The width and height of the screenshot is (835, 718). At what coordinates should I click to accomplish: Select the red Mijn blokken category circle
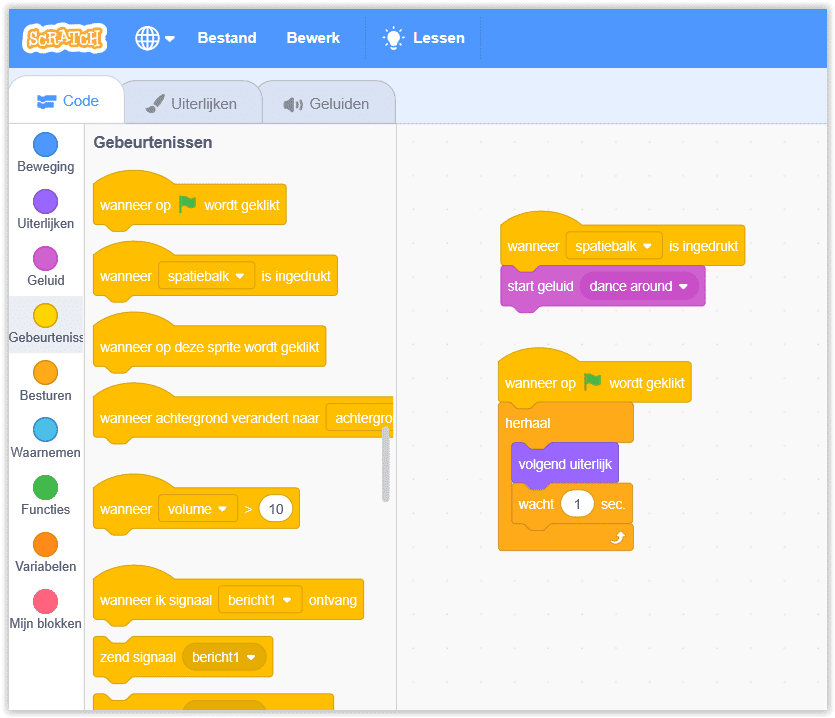45,601
